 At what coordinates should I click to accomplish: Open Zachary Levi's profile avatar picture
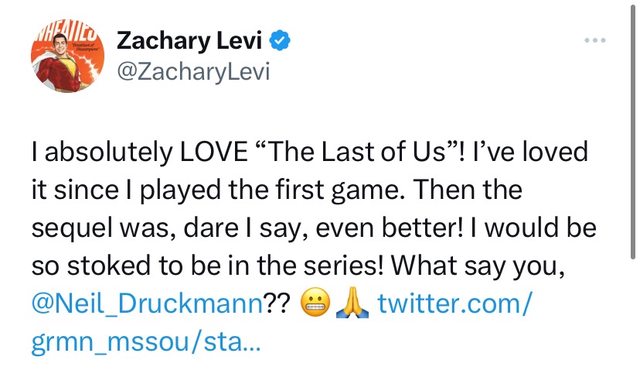[x=67, y=56]
